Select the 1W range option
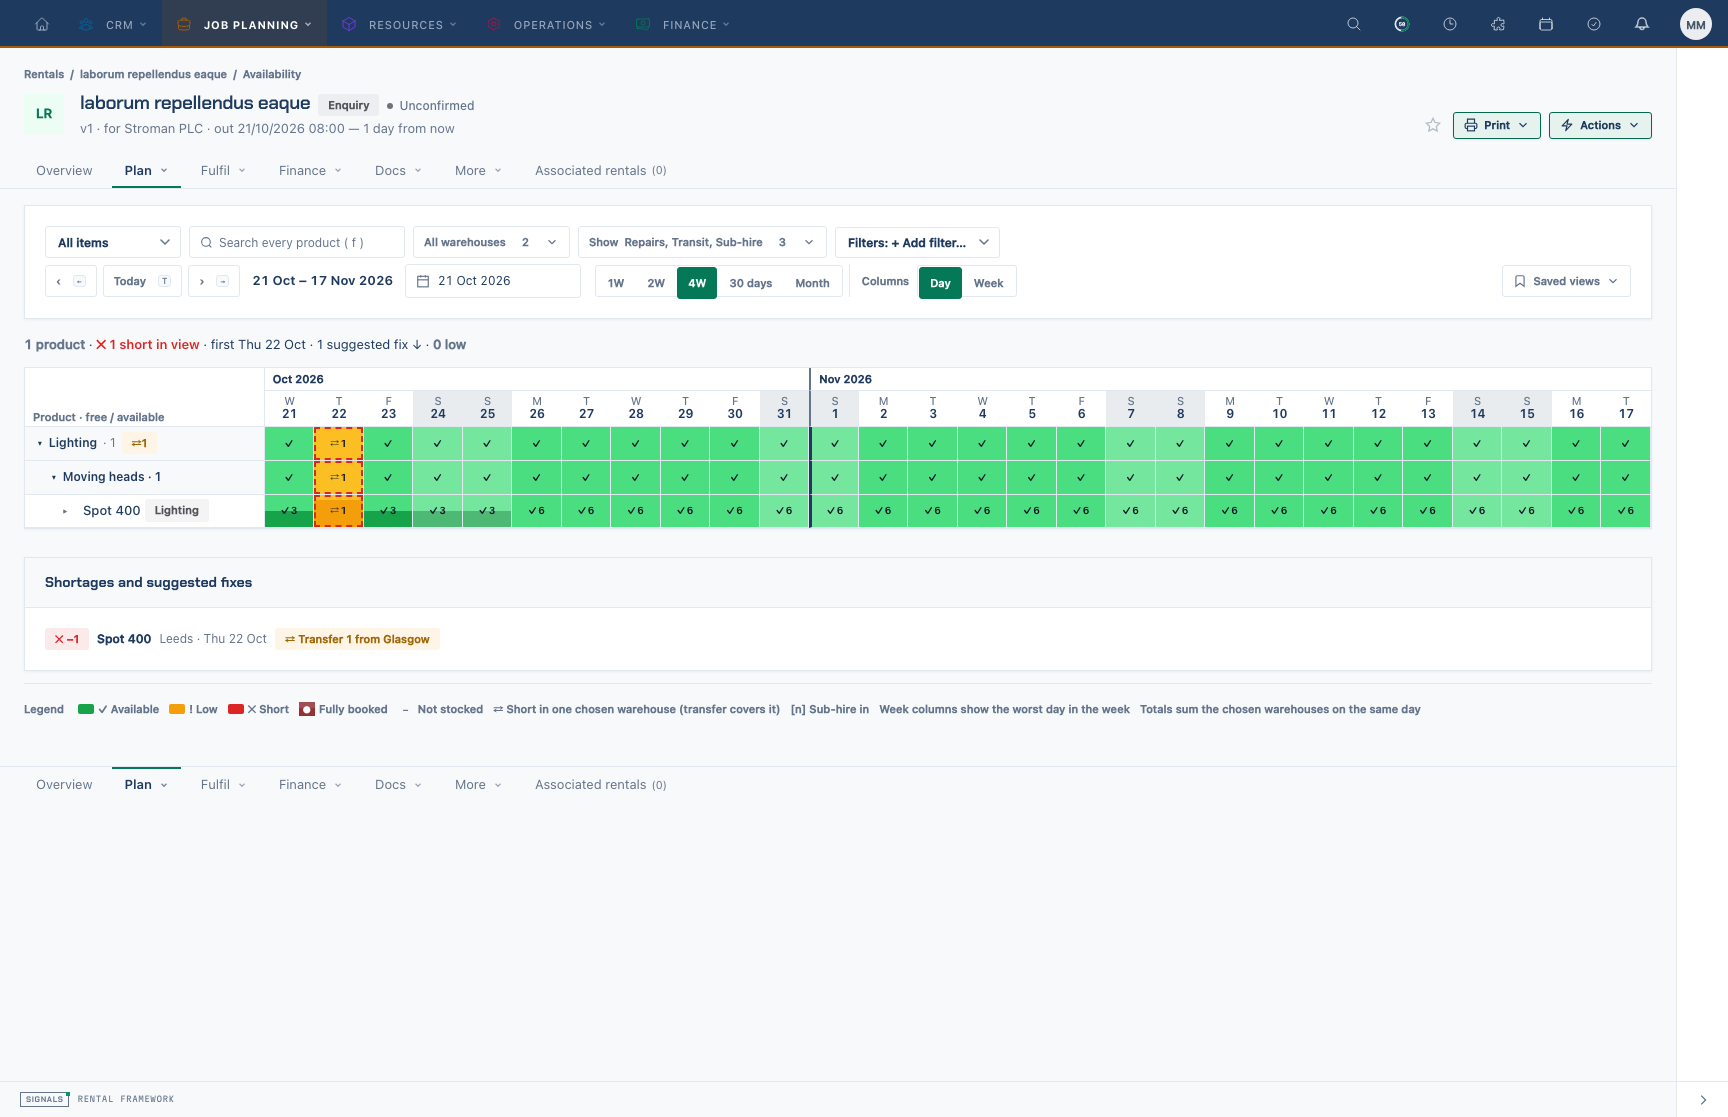The image size is (1728, 1117). [x=616, y=283]
